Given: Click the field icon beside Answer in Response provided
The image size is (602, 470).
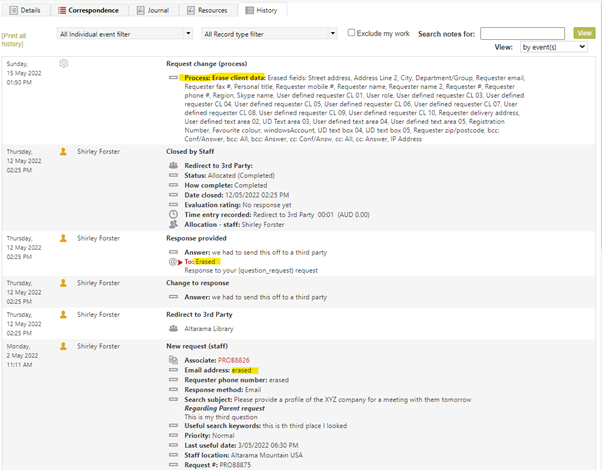Looking at the screenshot, I should point(174,252).
